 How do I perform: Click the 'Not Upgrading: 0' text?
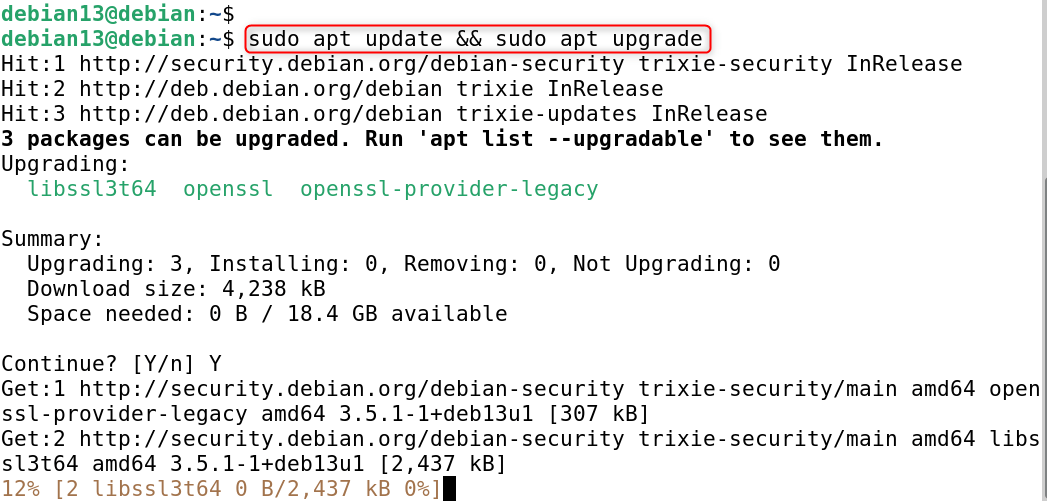(x=676, y=264)
